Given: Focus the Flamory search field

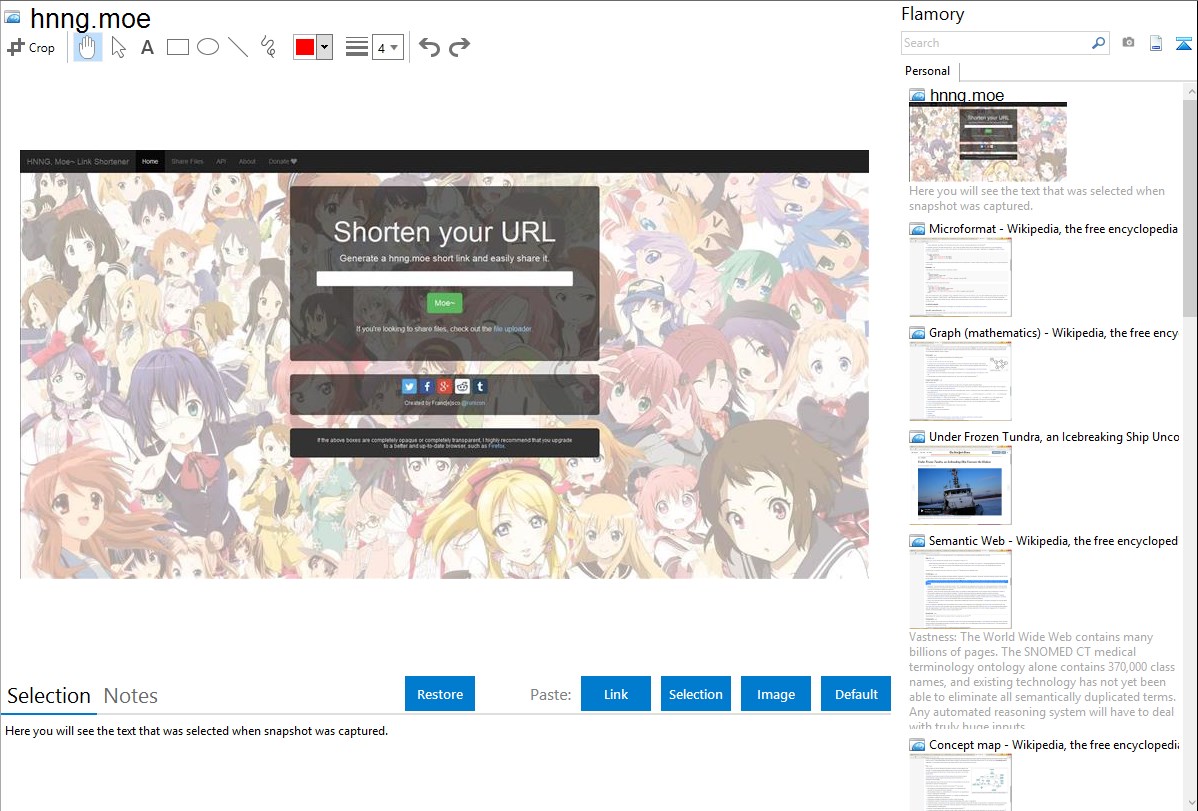Looking at the screenshot, I should click(x=996, y=43).
